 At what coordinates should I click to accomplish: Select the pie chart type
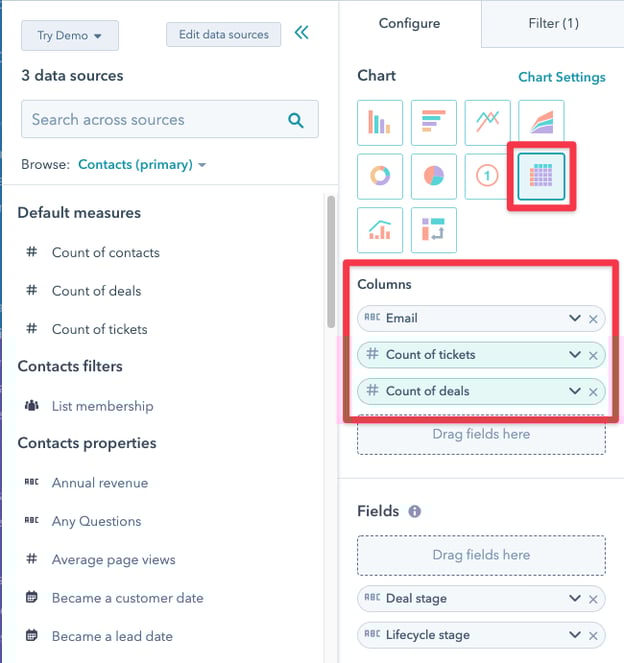pyautogui.click(x=433, y=176)
